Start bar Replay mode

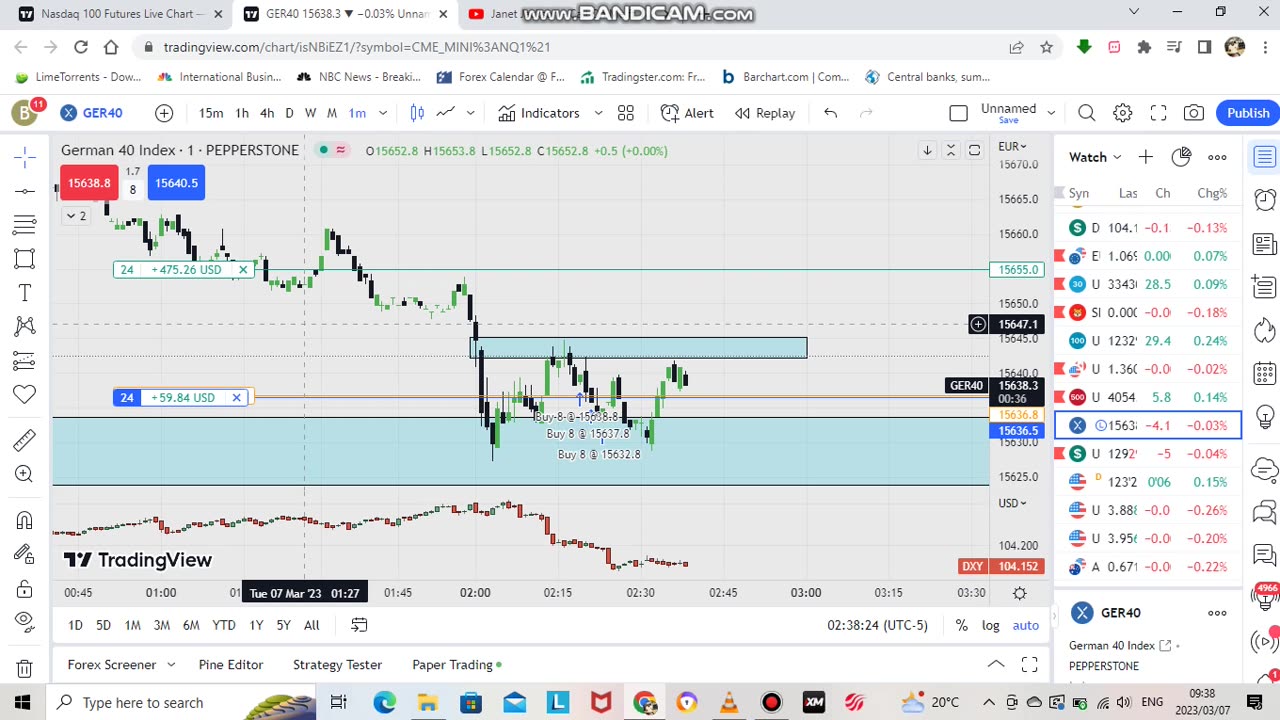(x=765, y=113)
